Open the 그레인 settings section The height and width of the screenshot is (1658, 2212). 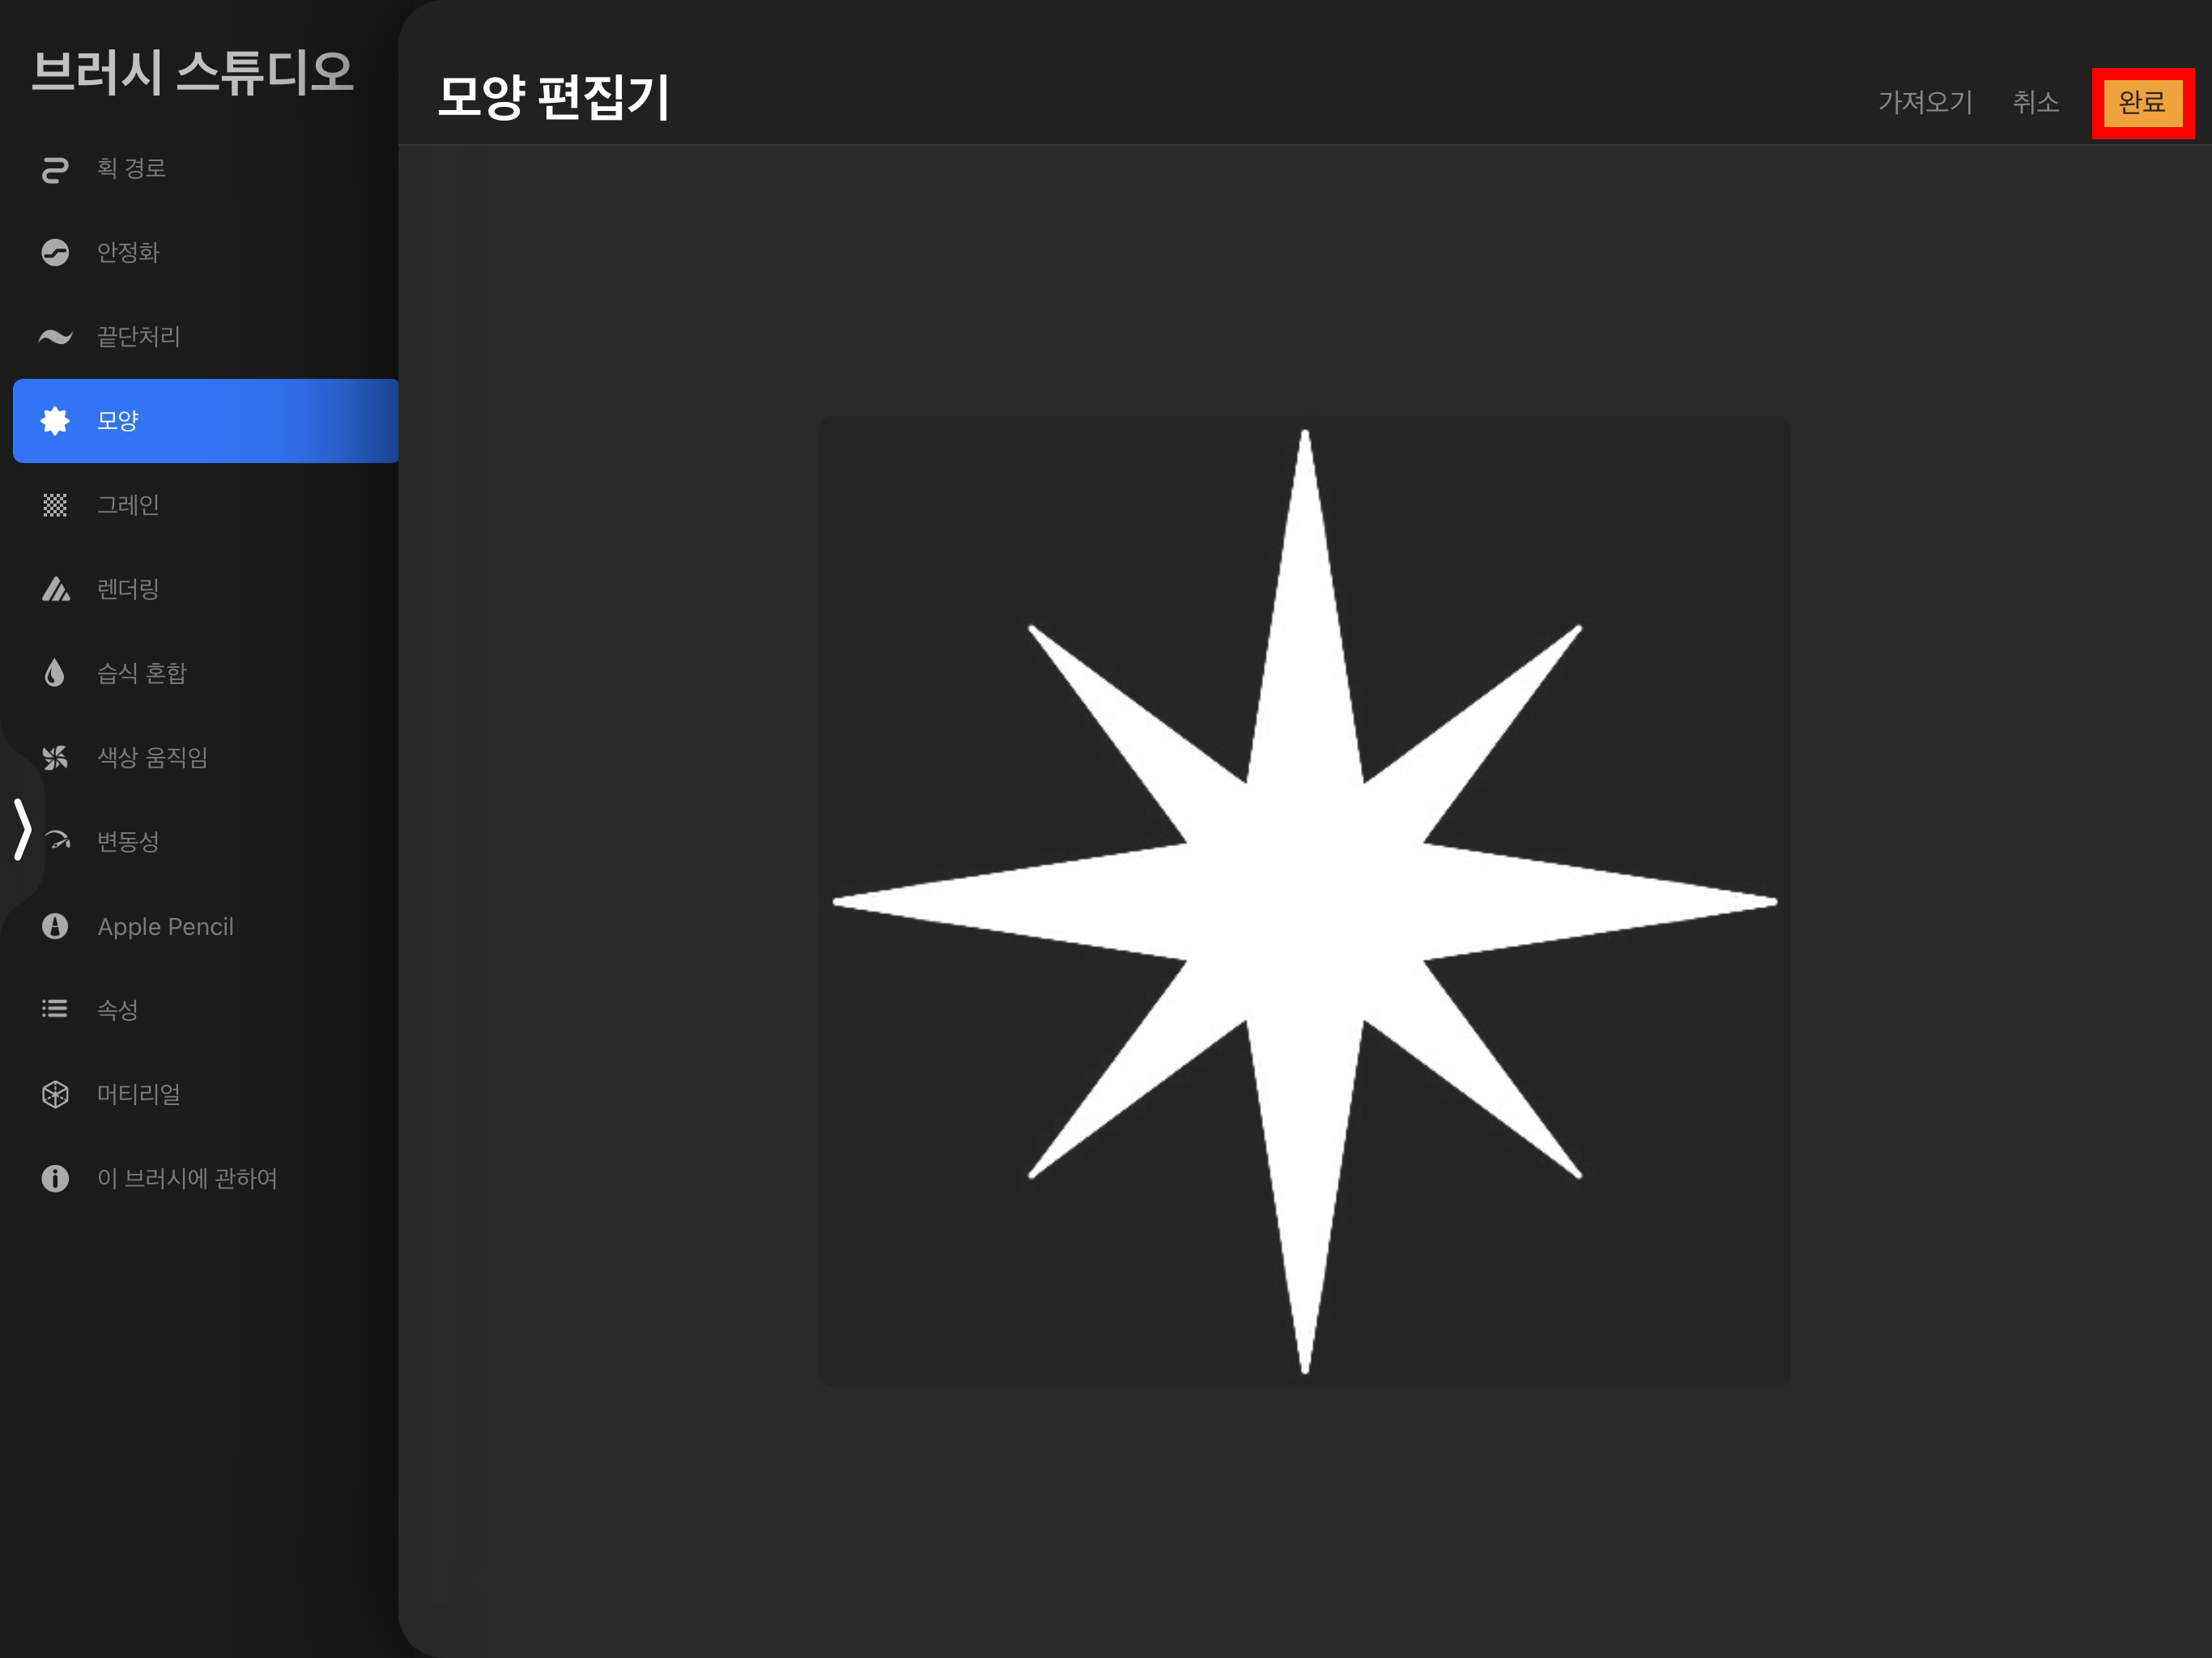(128, 505)
